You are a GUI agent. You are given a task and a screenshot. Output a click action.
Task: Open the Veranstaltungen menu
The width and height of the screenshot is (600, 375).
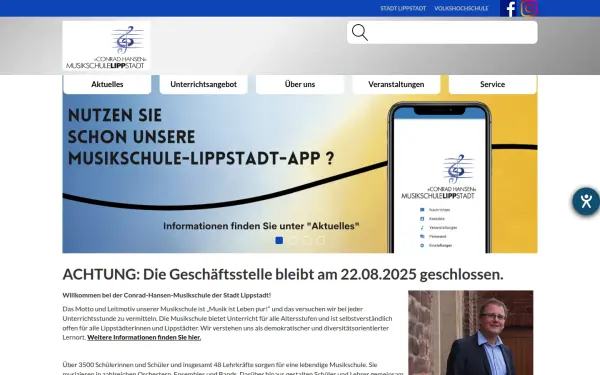[396, 84]
